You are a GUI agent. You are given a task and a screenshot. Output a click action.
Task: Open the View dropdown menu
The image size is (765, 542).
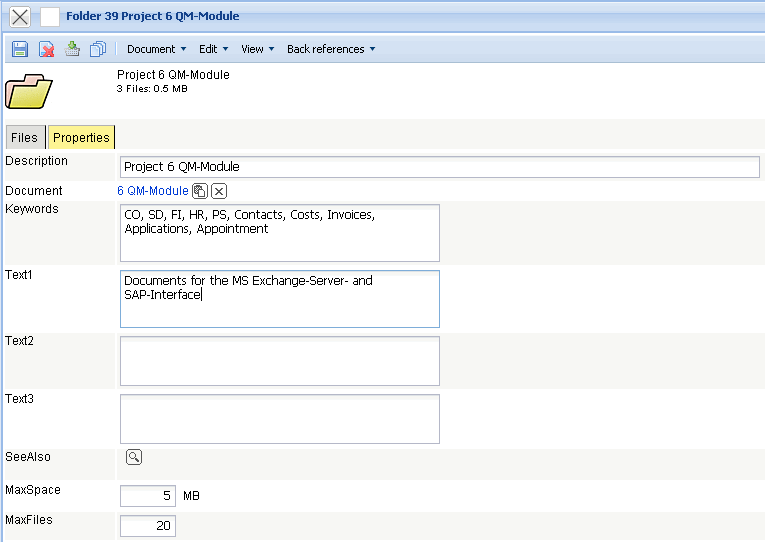(257, 49)
